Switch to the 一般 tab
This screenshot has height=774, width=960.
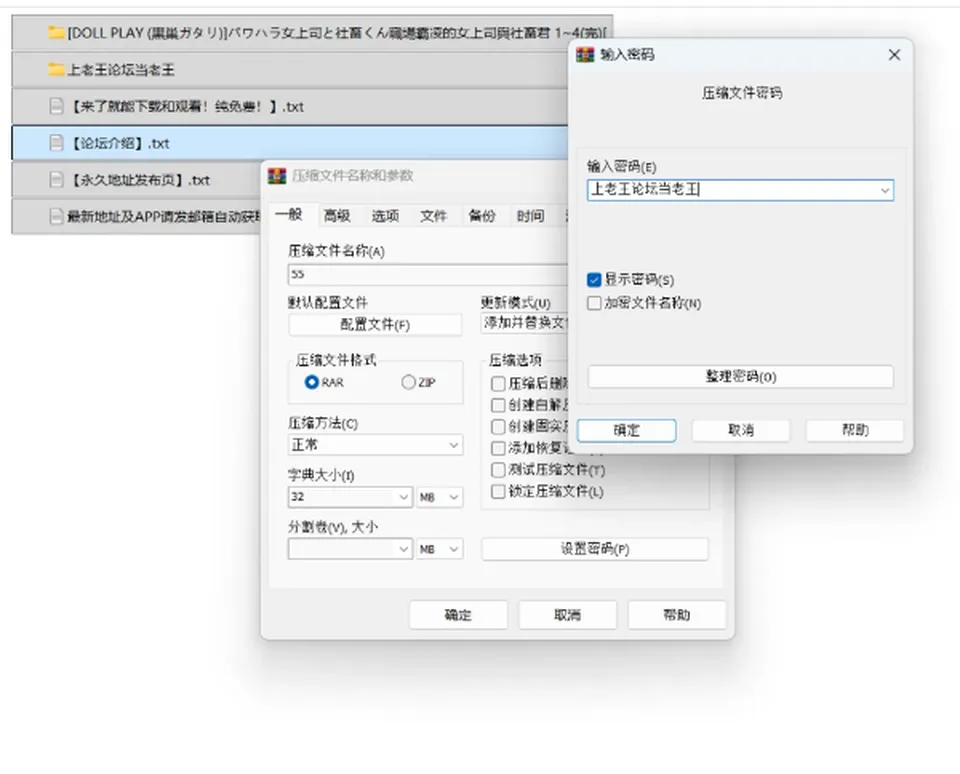click(x=289, y=214)
